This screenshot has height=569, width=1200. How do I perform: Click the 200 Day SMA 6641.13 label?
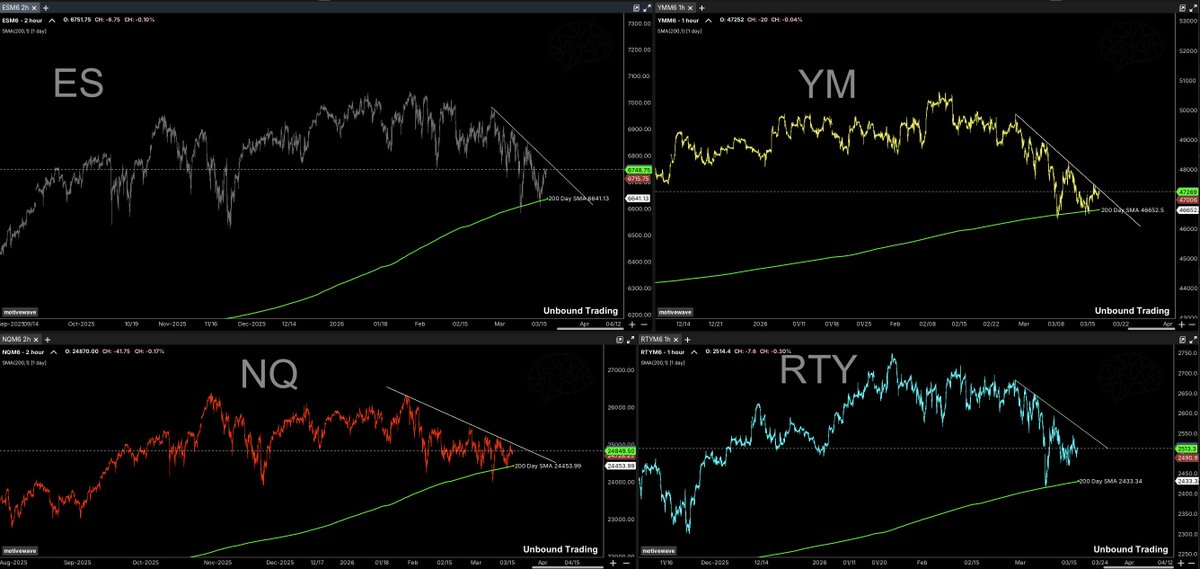click(579, 198)
